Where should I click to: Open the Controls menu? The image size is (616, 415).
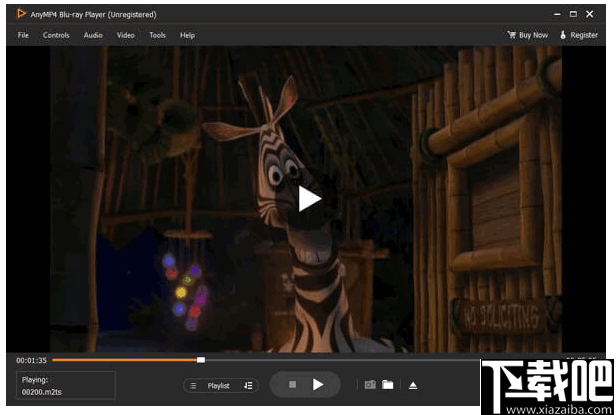(56, 35)
